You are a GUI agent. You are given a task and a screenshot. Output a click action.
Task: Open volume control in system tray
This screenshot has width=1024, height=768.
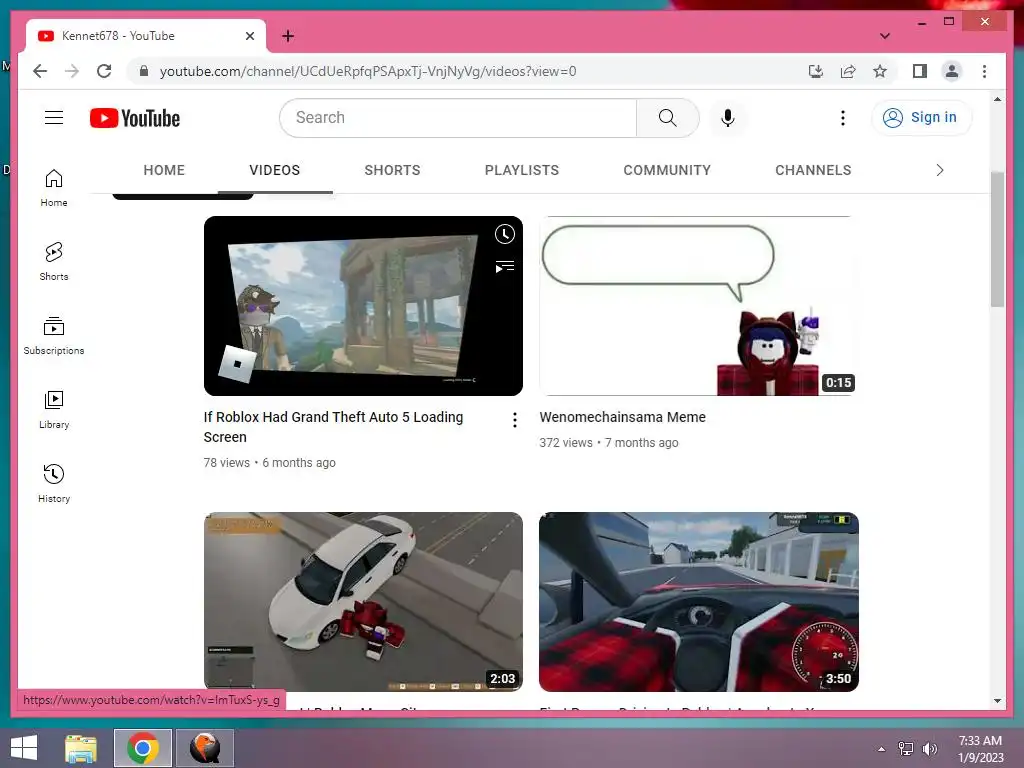tap(929, 749)
